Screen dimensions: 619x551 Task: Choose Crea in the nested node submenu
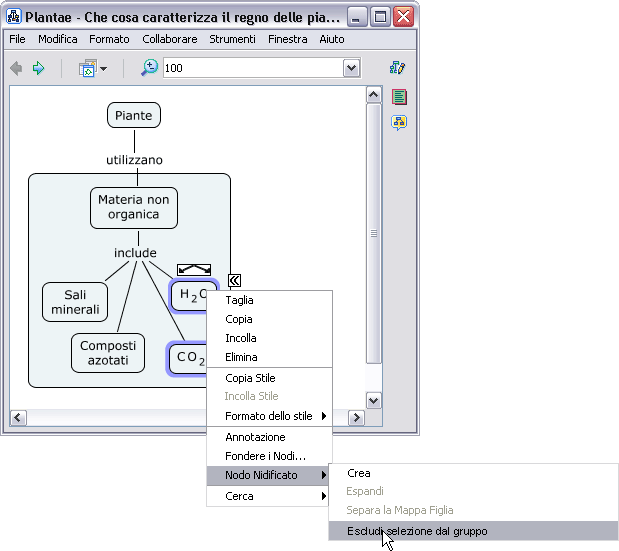click(358, 473)
